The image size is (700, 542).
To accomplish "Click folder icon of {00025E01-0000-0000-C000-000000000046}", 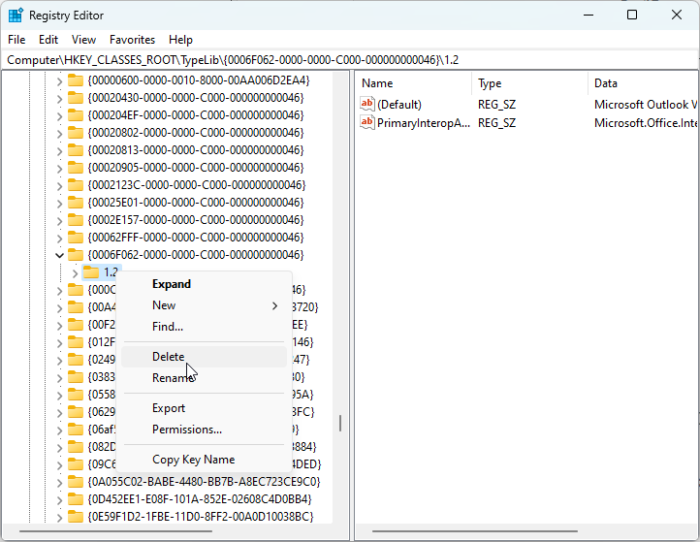I will (75, 202).
